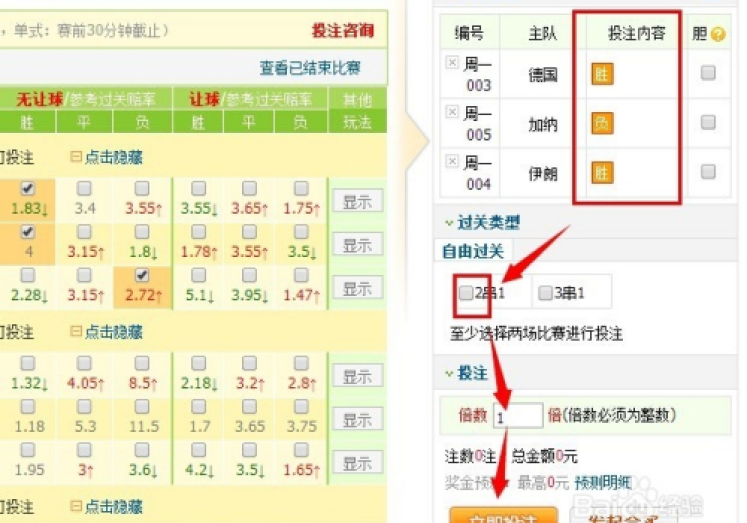Tick the 5.3 draw odds checkbox
This screenshot has width=747, height=523.
coord(84,407)
